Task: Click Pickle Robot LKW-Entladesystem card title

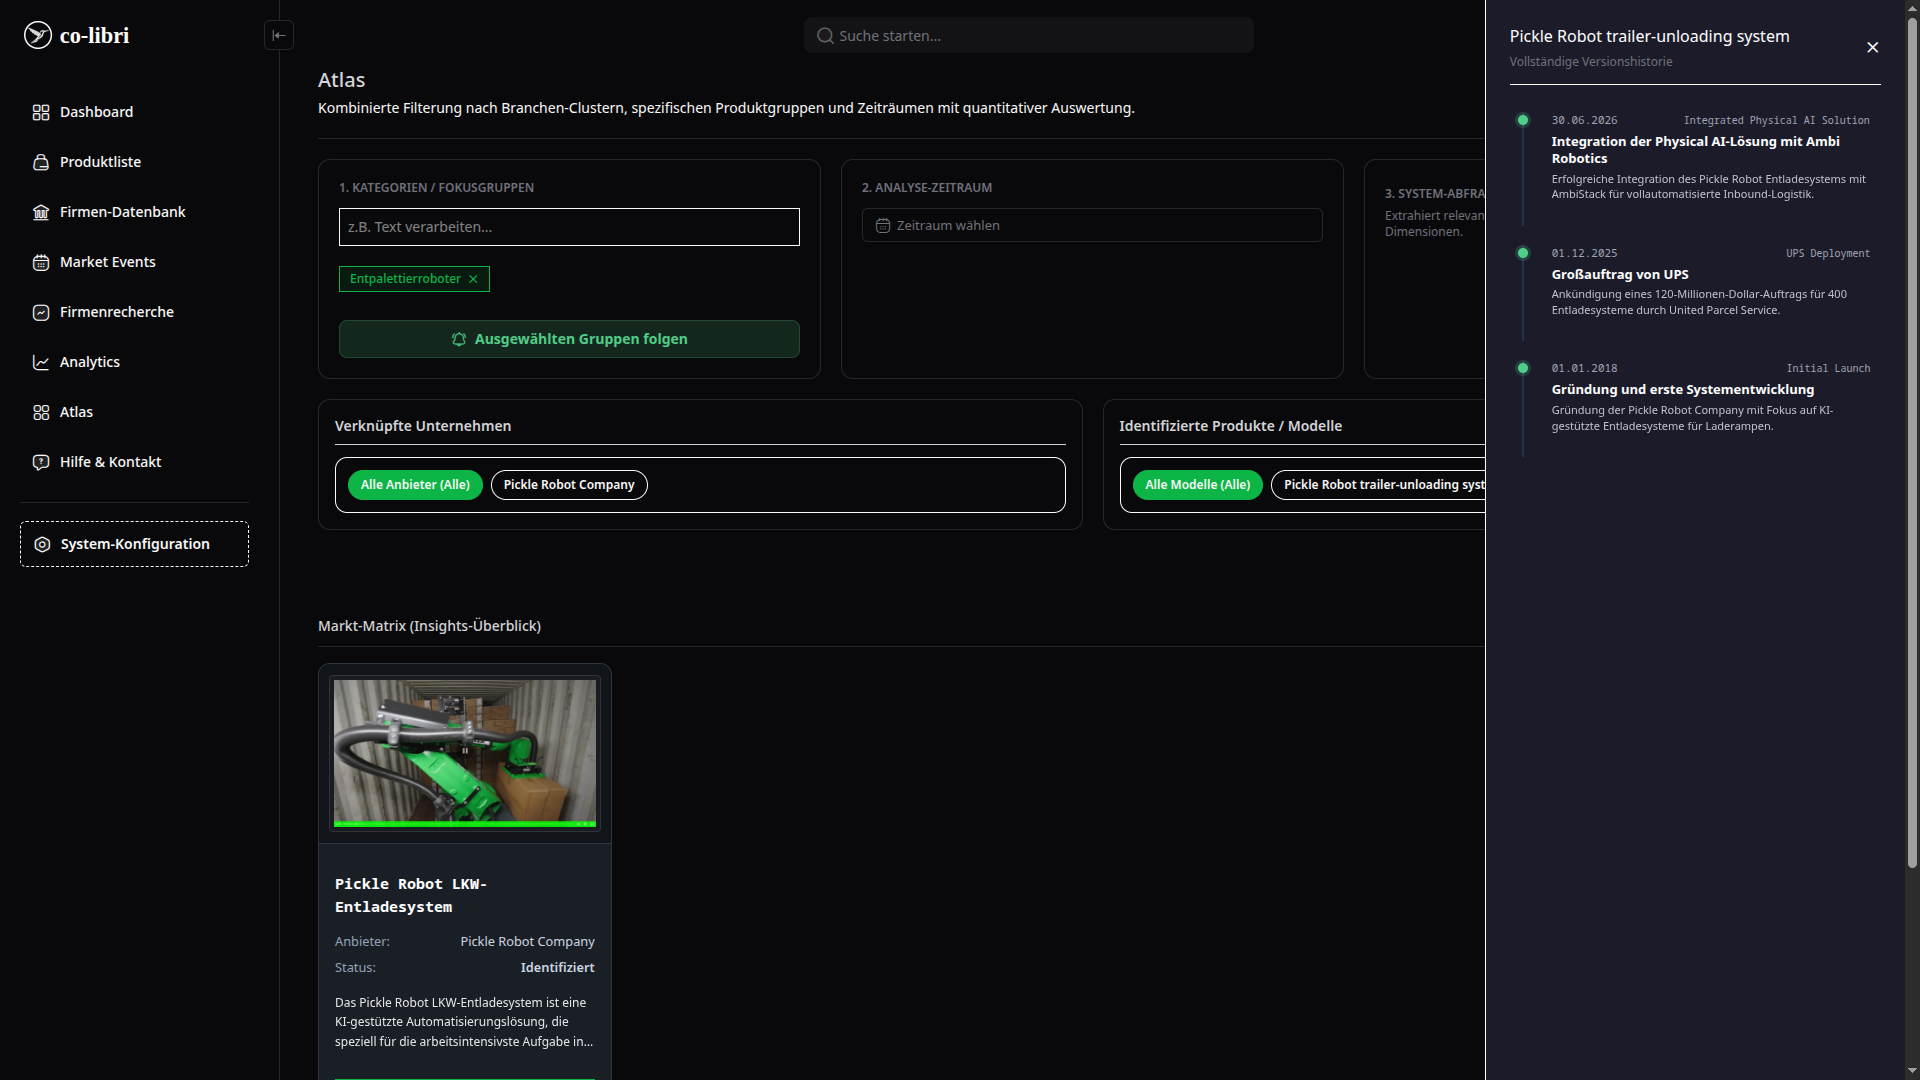Action: pyautogui.click(x=411, y=895)
